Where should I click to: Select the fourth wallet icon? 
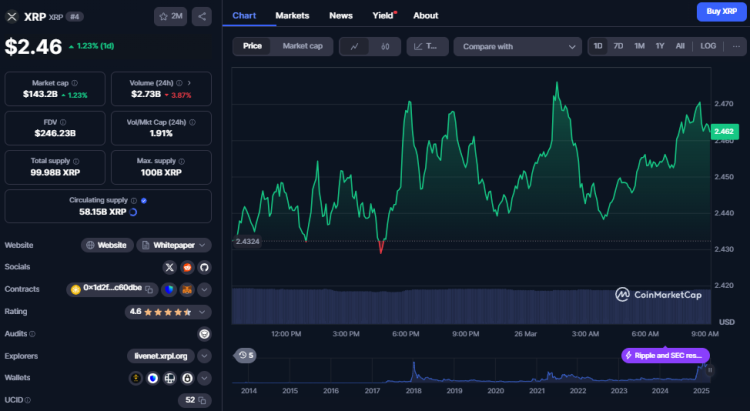coord(187,378)
